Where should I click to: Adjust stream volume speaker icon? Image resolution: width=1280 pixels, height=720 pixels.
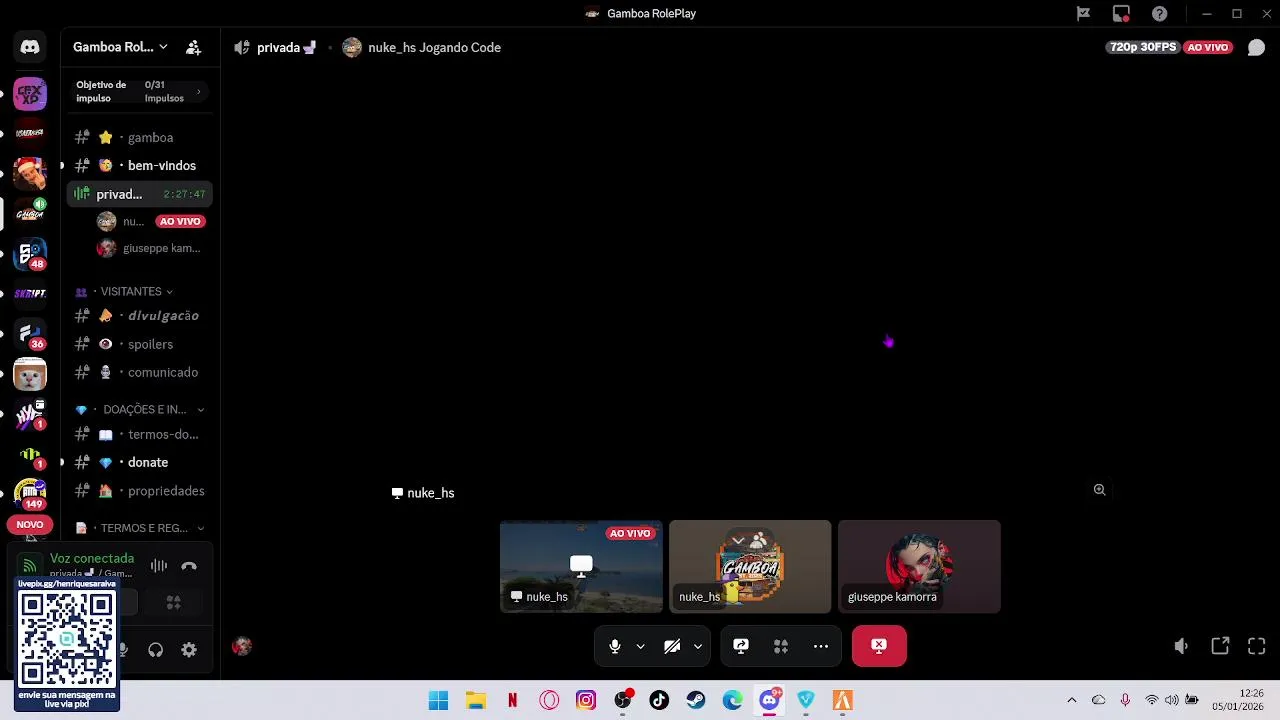click(1181, 646)
